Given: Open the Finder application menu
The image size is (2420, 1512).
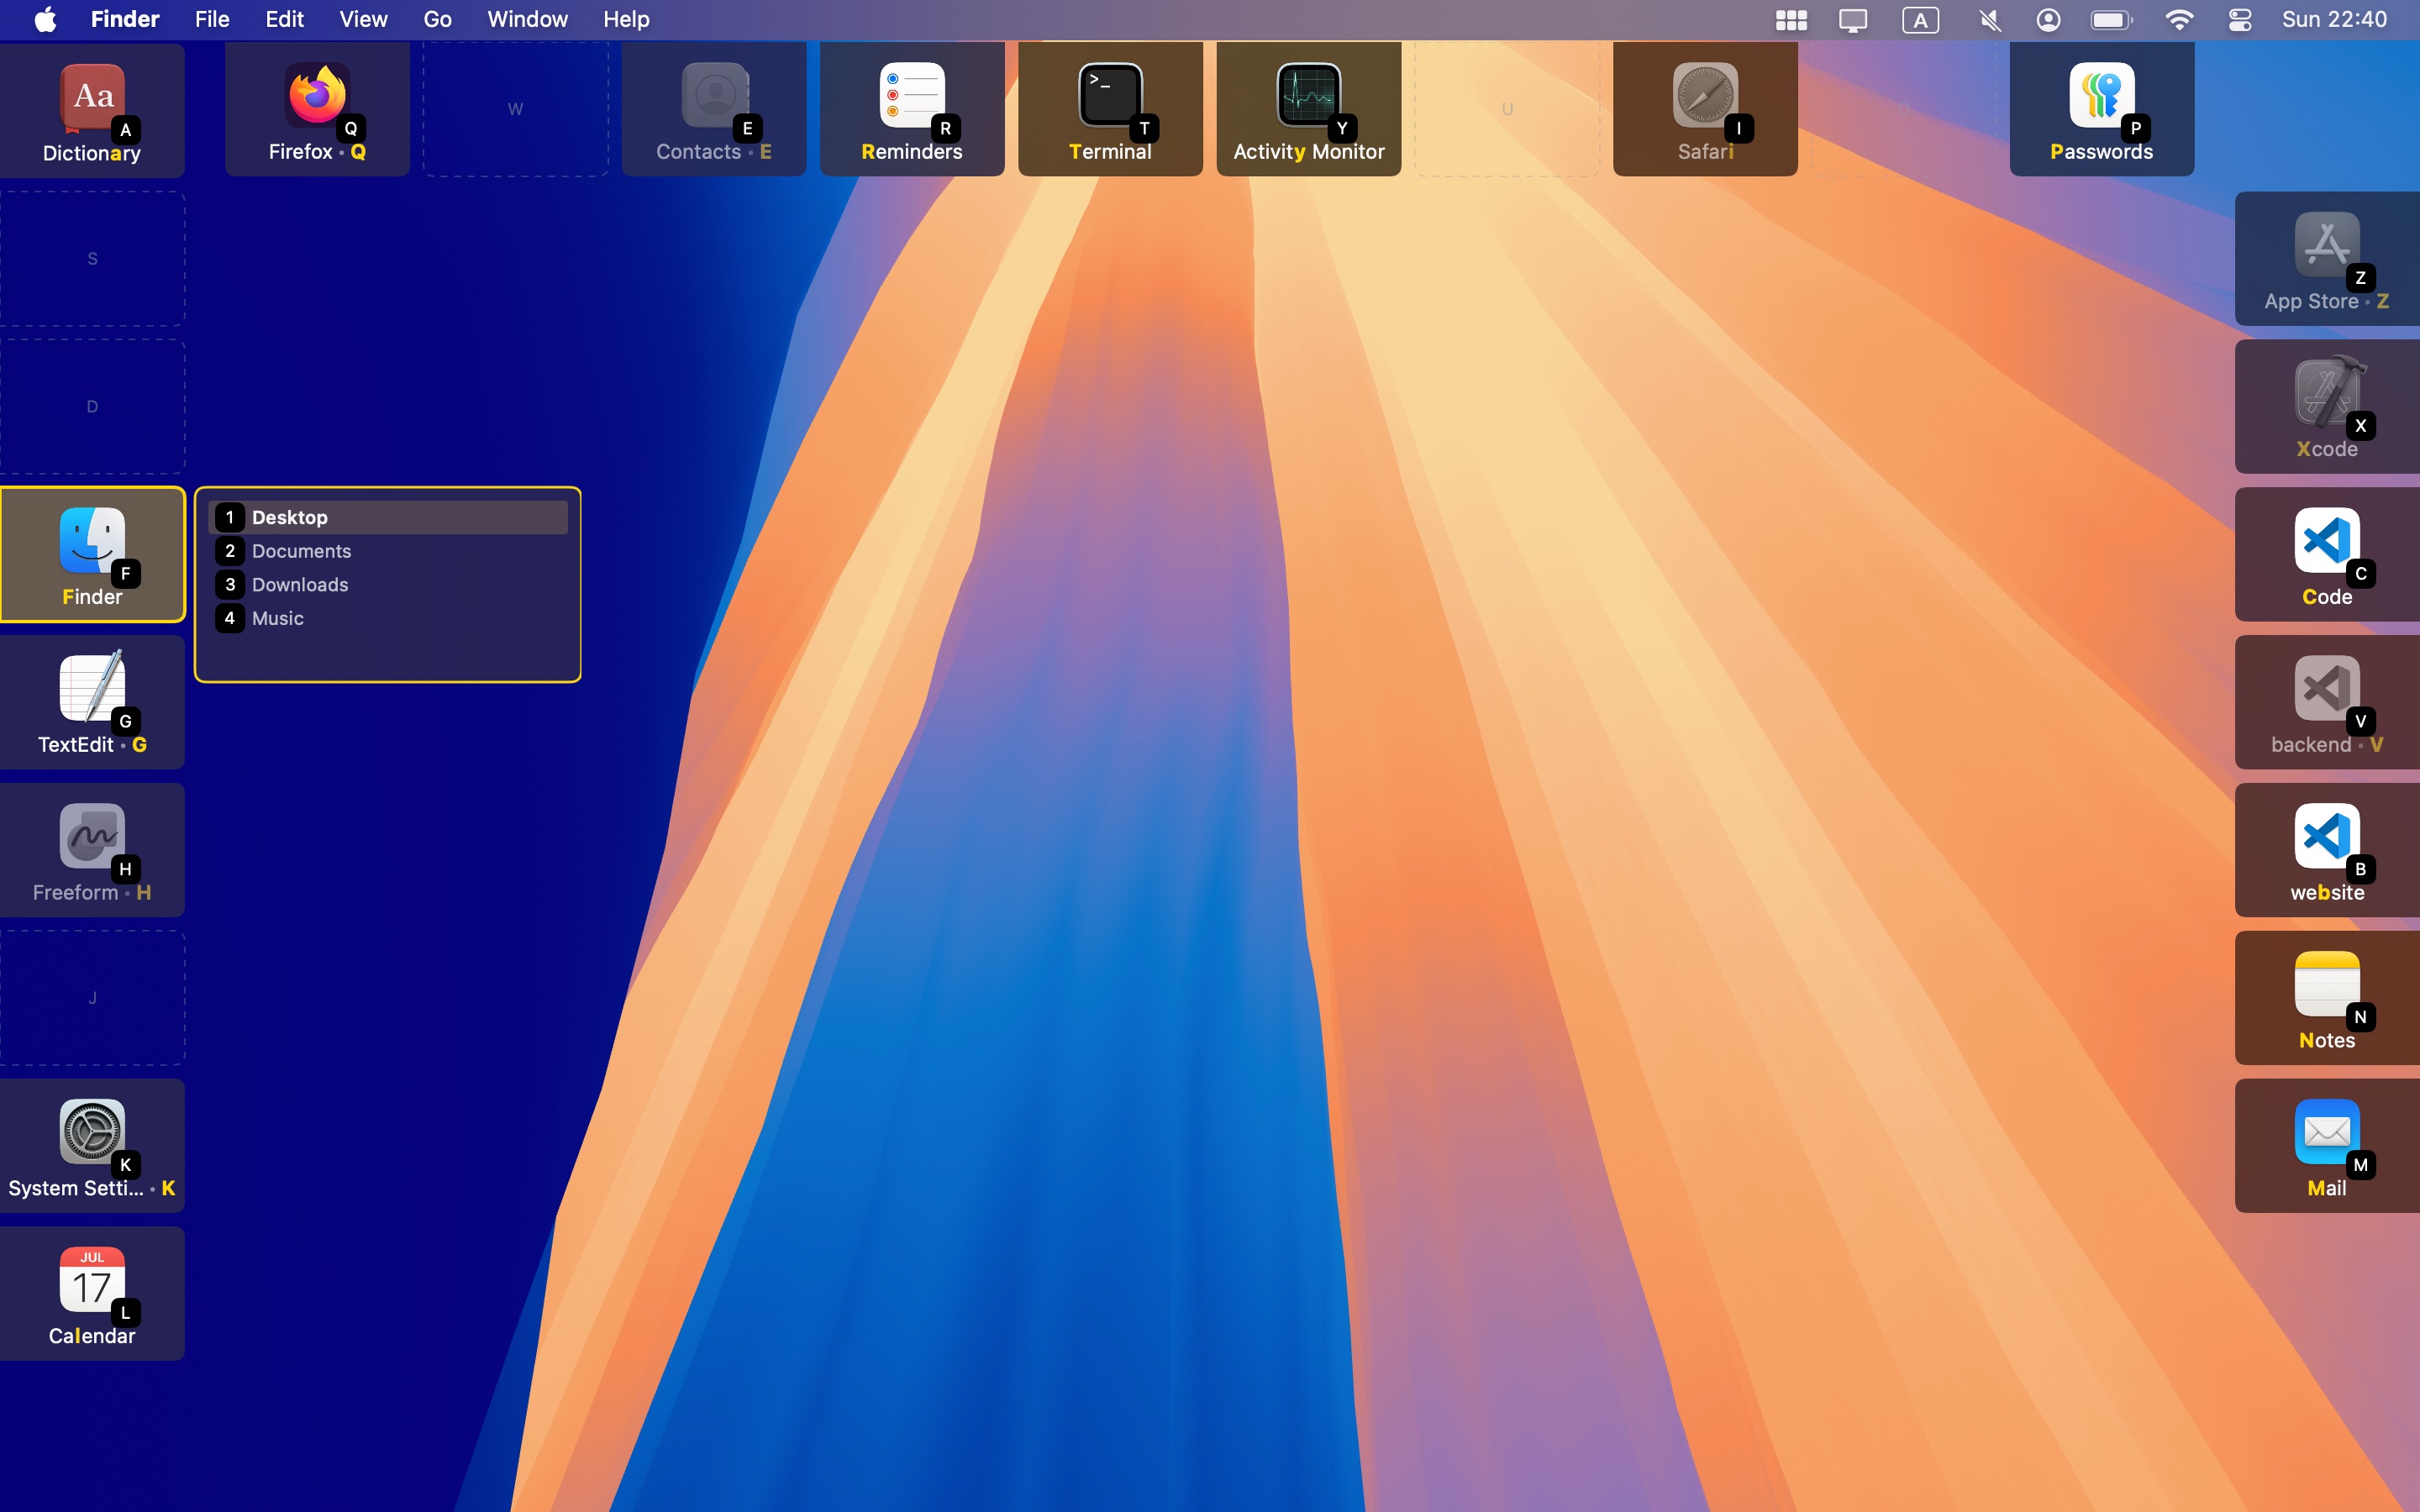Looking at the screenshot, I should (125, 19).
